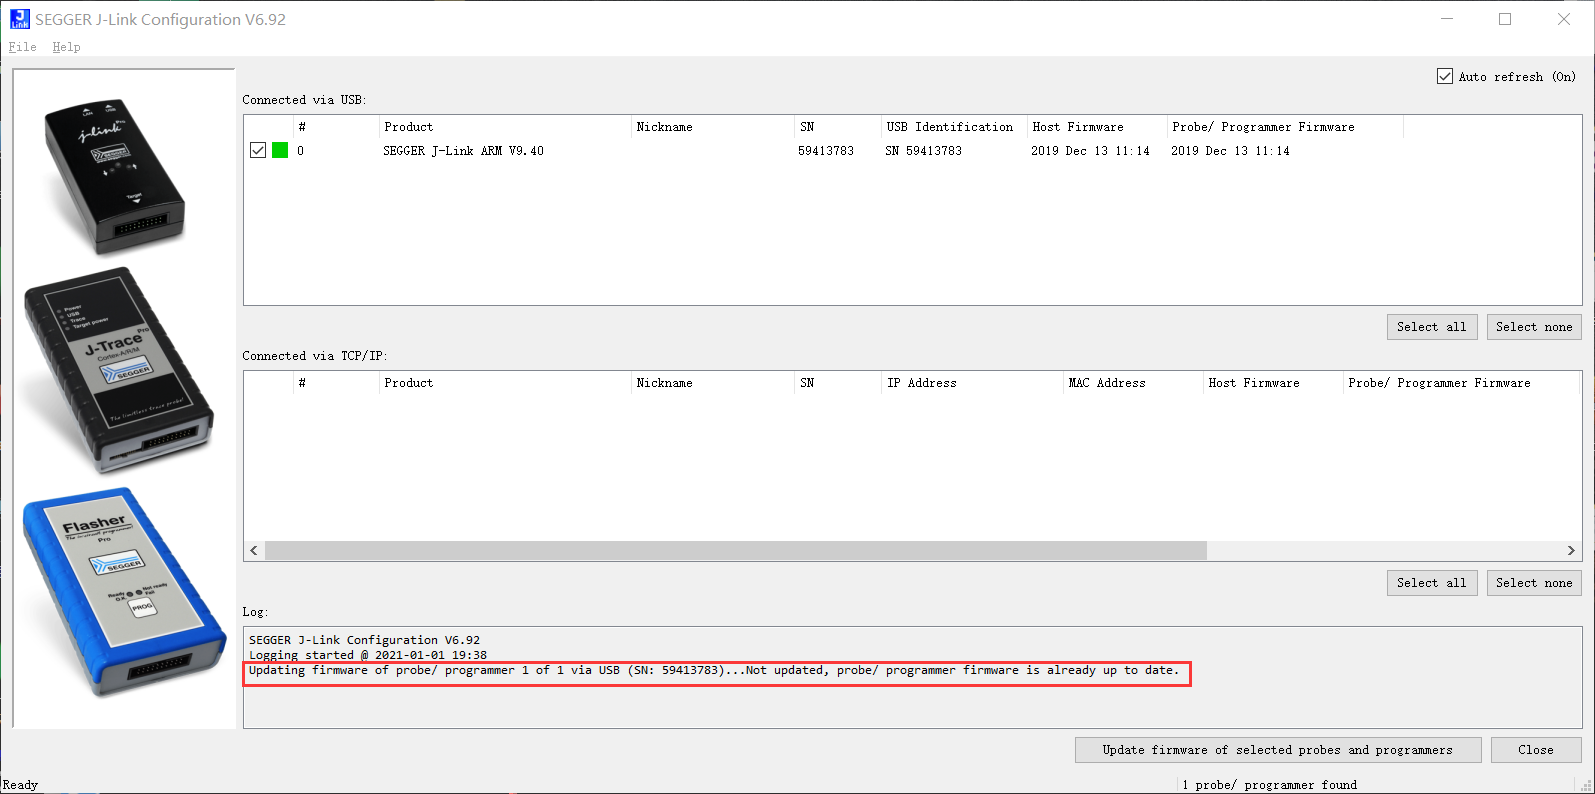Open the File menu
The height and width of the screenshot is (794, 1595).
point(22,47)
